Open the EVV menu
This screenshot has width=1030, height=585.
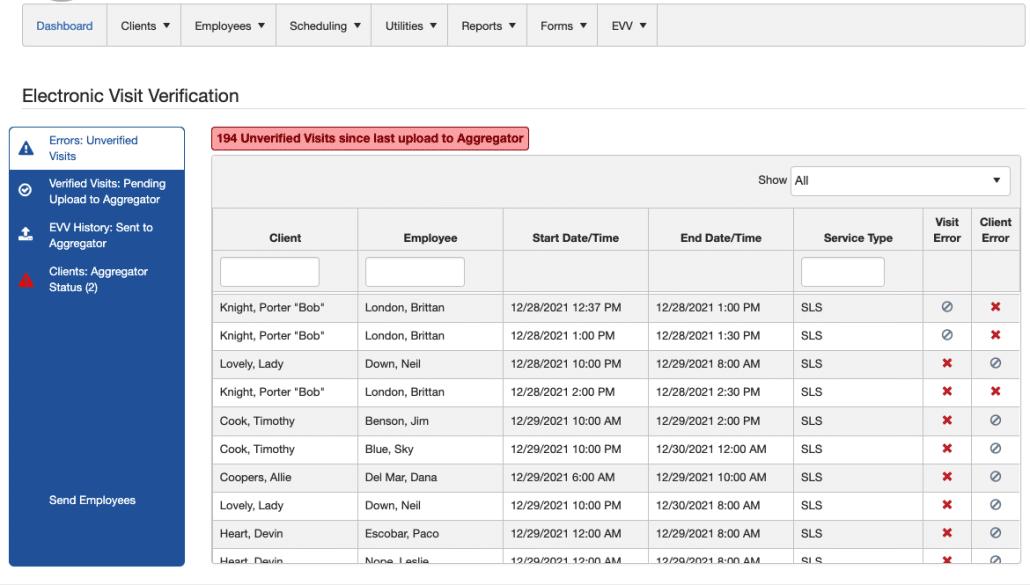point(629,26)
